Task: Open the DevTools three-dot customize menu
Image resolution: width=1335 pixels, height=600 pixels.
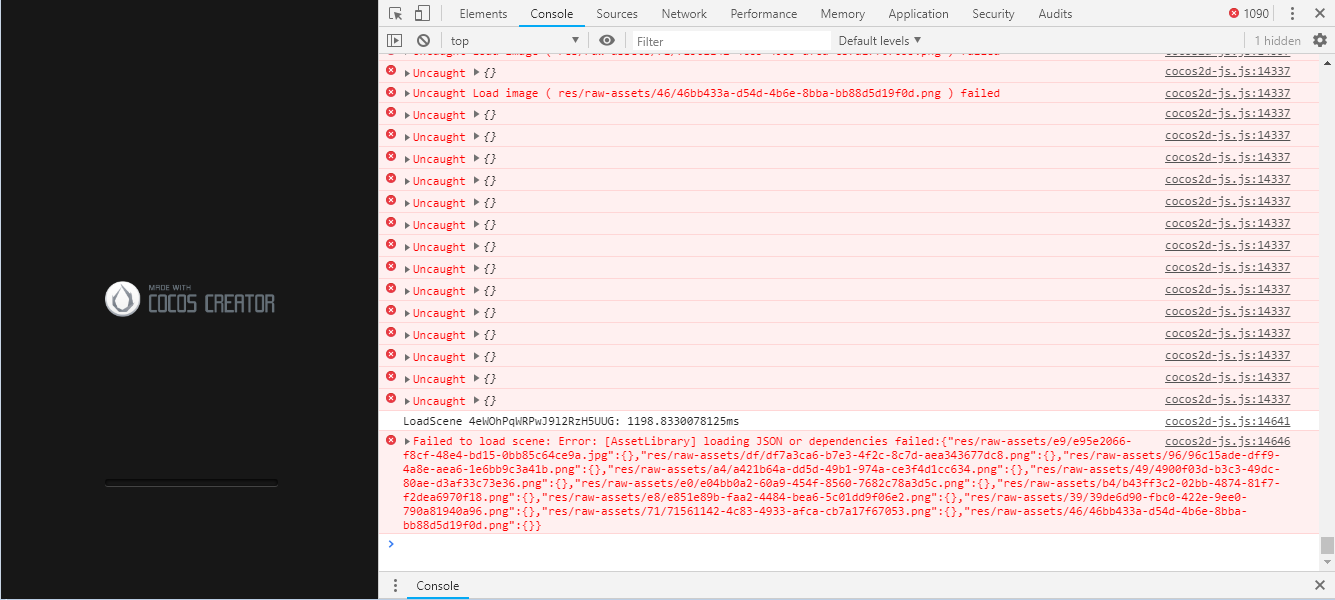Action: [1292, 14]
